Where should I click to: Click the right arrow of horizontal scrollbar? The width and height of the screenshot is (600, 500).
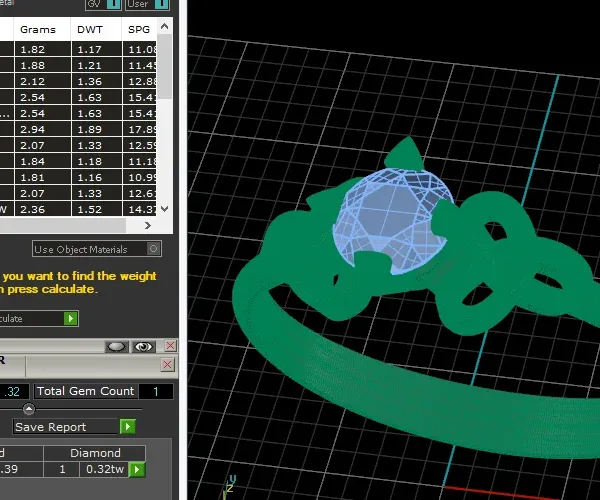pyautogui.click(x=148, y=226)
